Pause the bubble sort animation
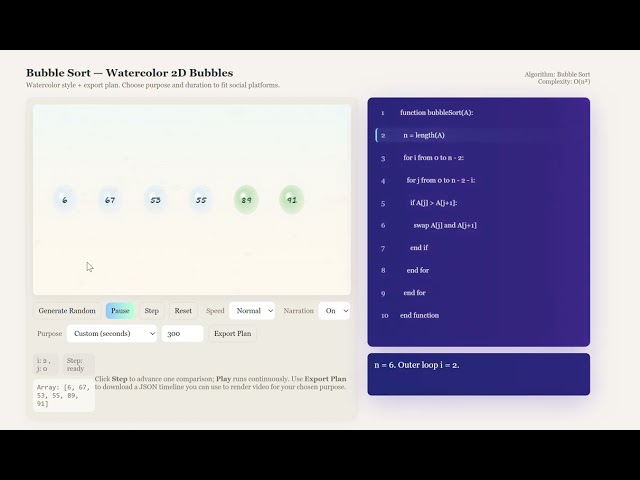 pyautogui.click(x=120, y=311)
